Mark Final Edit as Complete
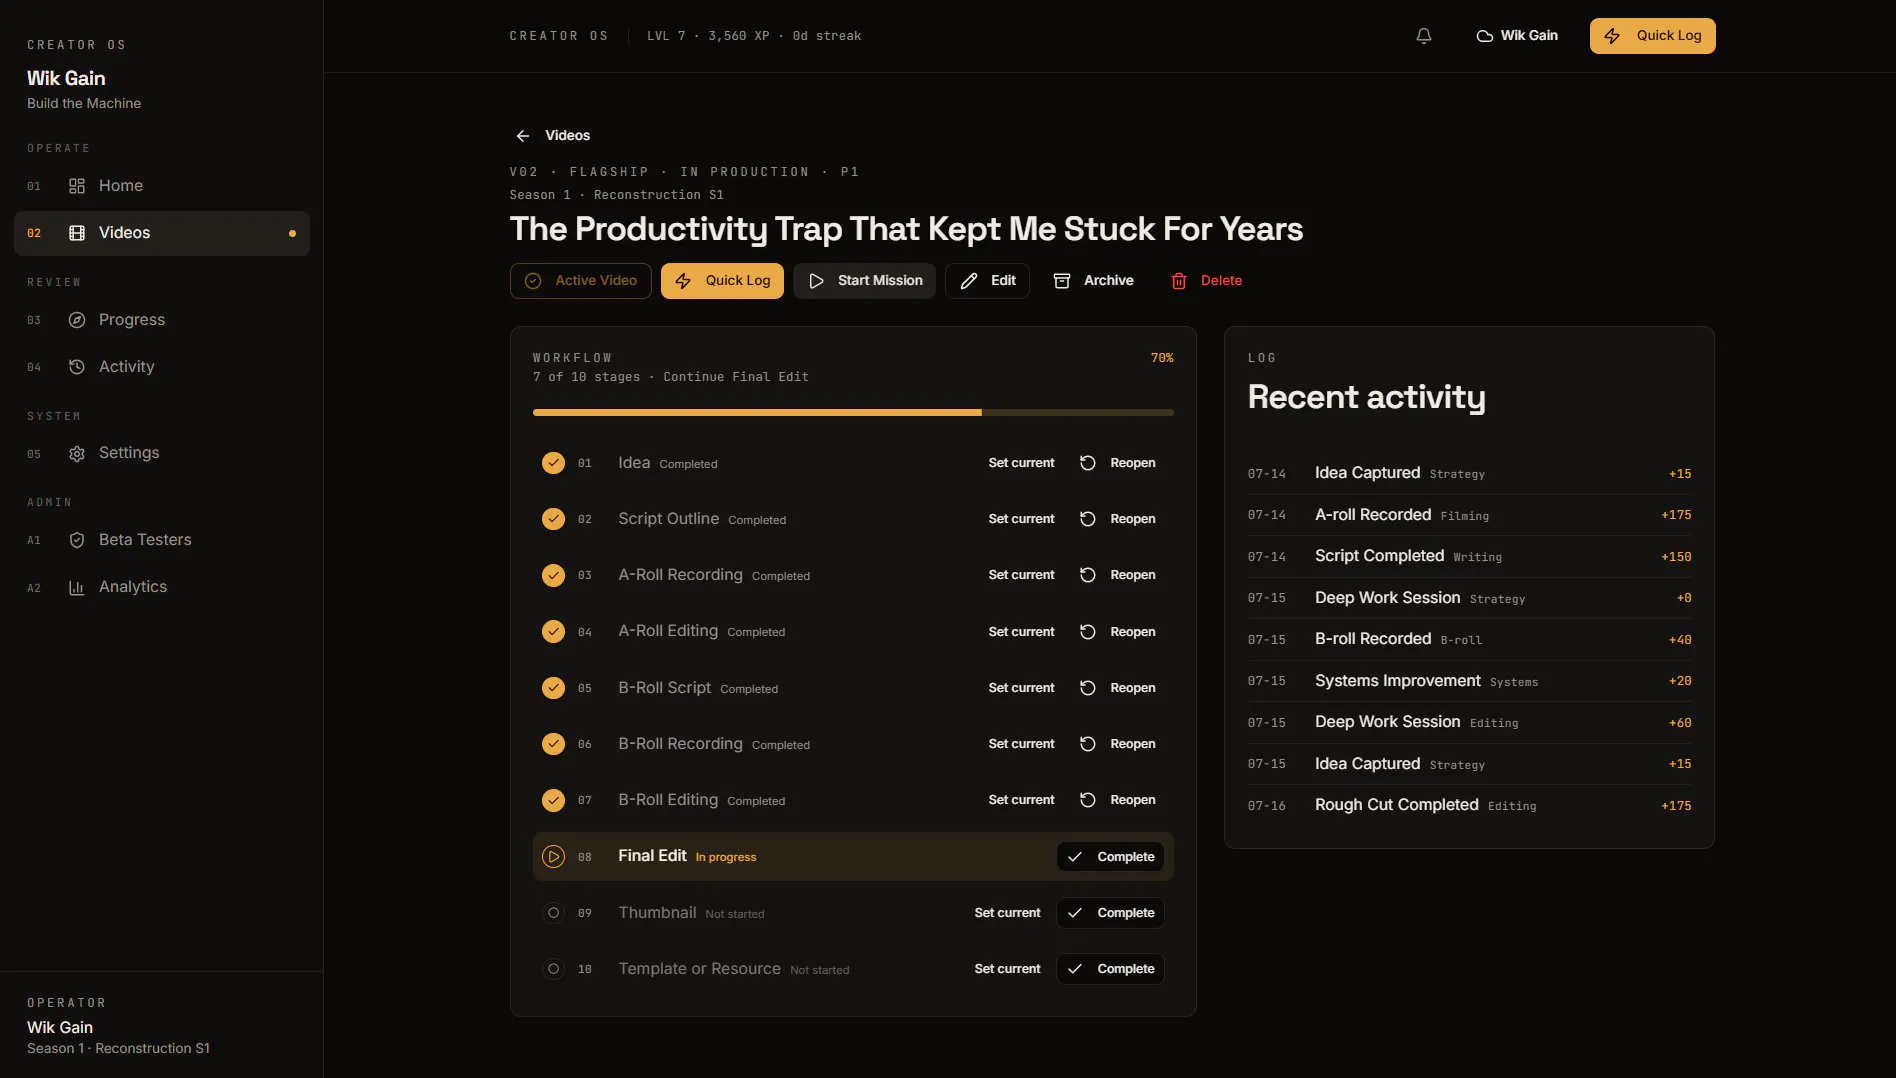Screen dimensions: 1896x1078 pos(1110,857)
